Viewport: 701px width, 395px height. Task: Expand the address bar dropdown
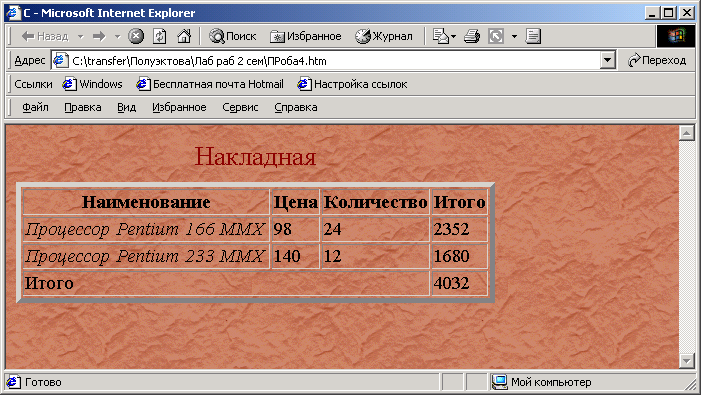pos(608,60)
